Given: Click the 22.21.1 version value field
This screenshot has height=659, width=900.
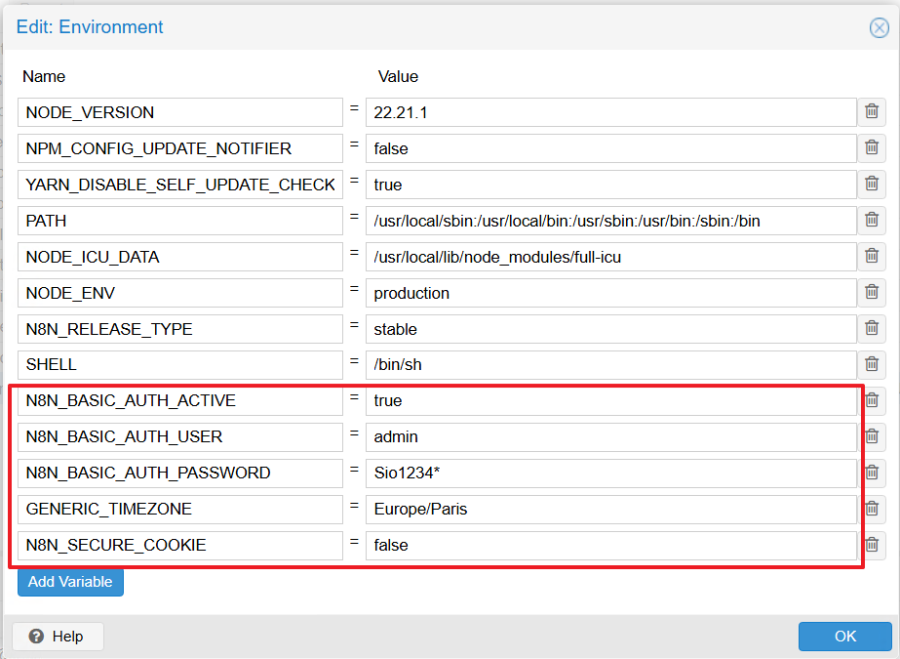Looking at the screenshot, I should pyautogui.click(x=610, y=113).
